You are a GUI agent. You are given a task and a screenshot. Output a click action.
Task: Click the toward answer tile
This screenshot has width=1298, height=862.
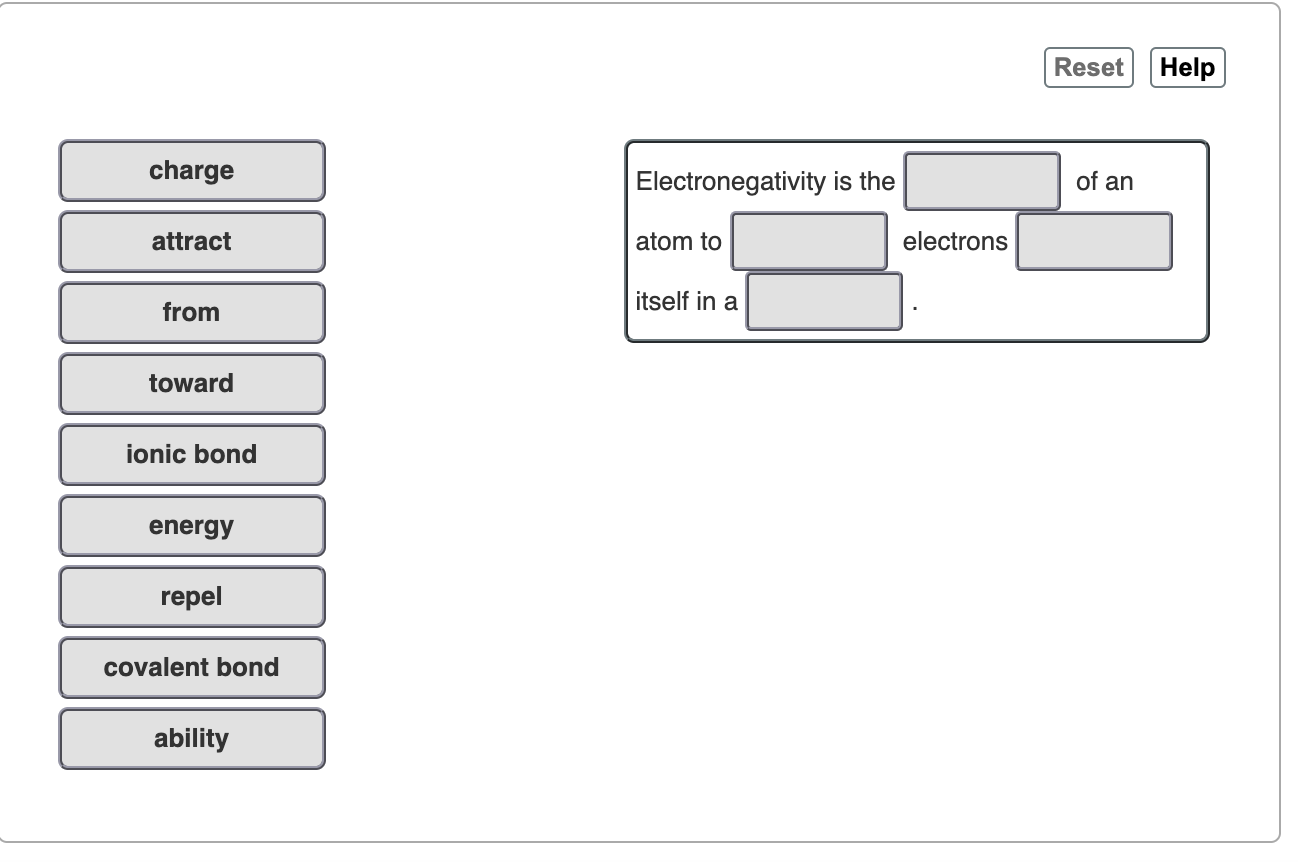(x=191, y=383)
